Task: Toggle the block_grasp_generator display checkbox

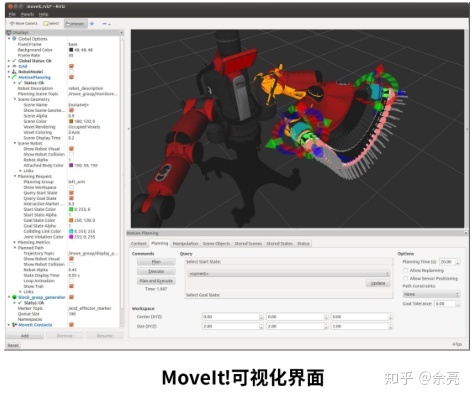Action: [x=71, y=297]
